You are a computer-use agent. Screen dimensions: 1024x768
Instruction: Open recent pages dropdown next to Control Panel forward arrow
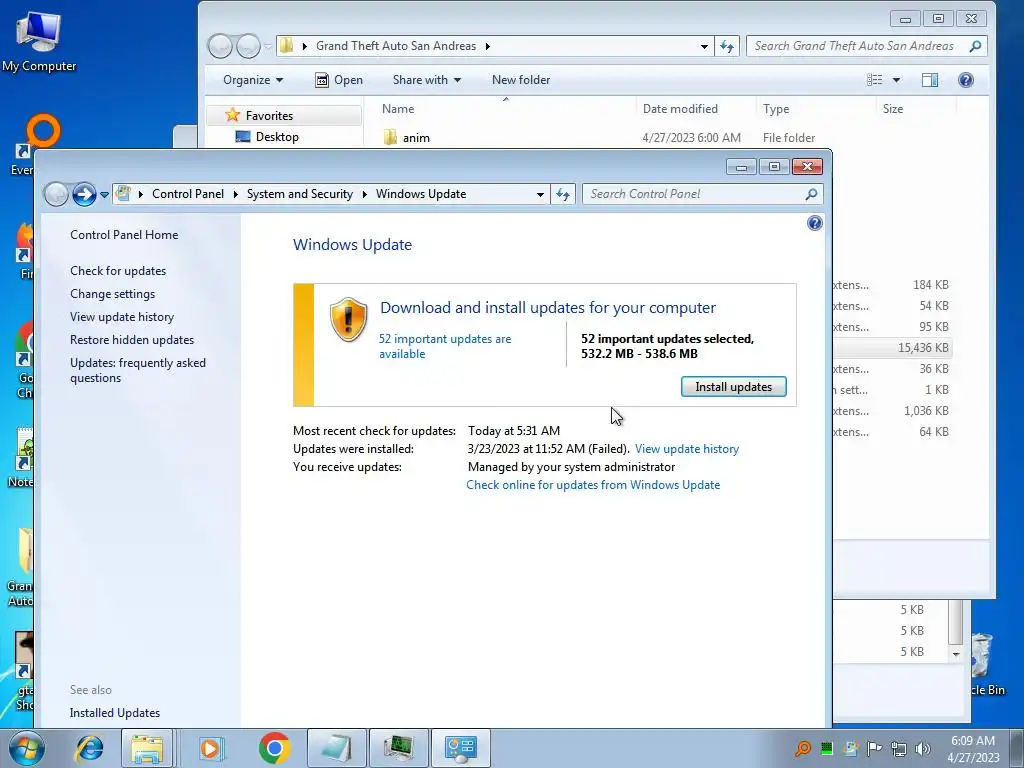click(x=104, y=195)
